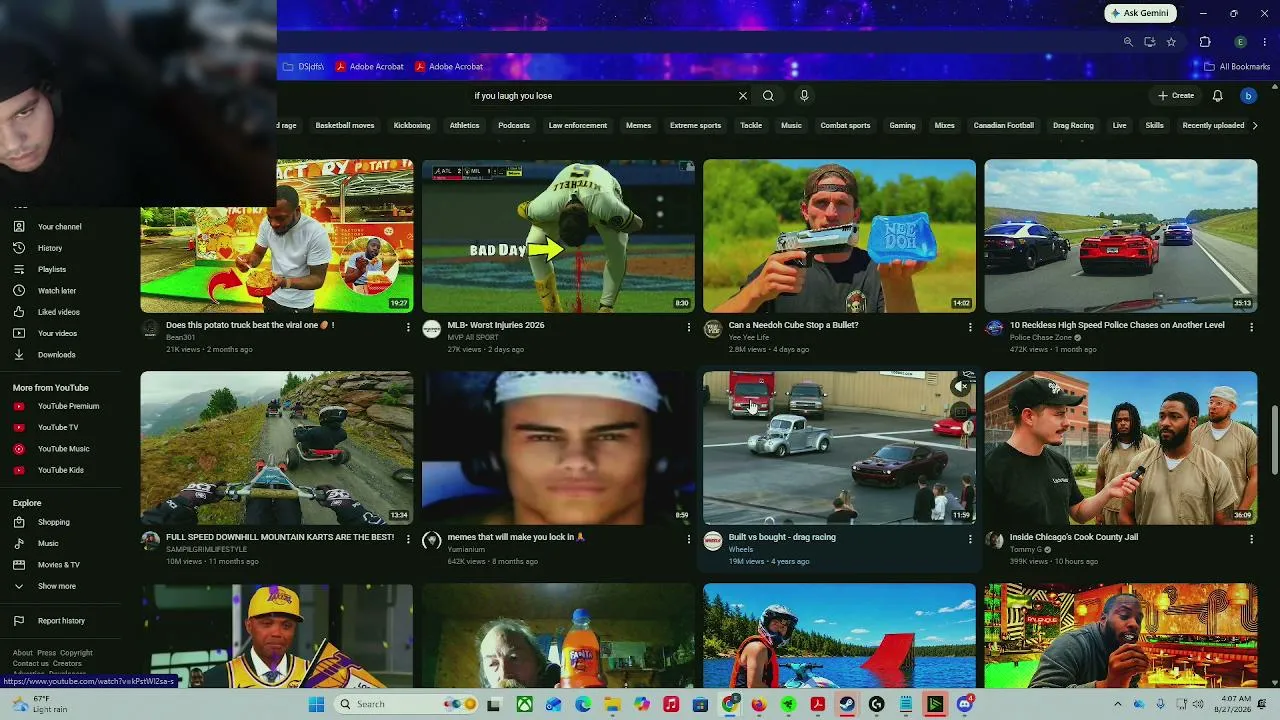Open the All Bookmarks folder

(1237, 67)
